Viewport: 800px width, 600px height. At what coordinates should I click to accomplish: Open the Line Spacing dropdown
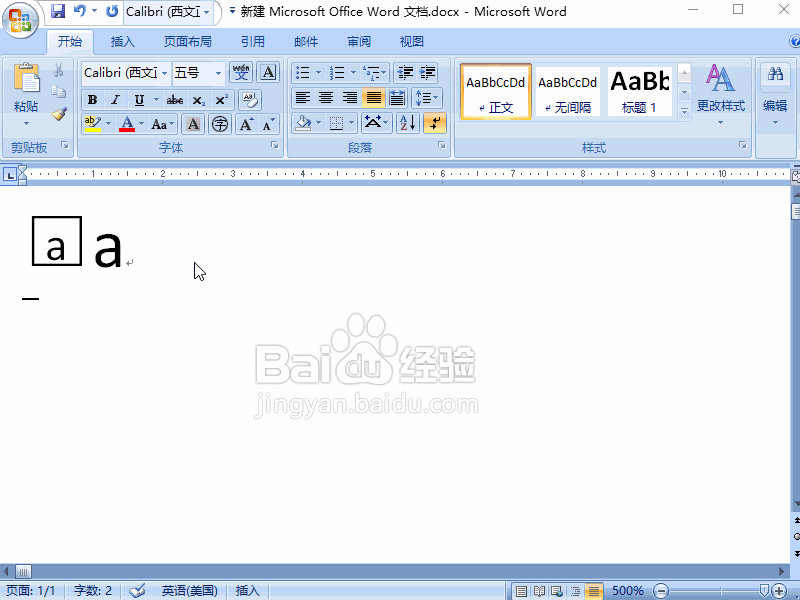tap(427, 98)
